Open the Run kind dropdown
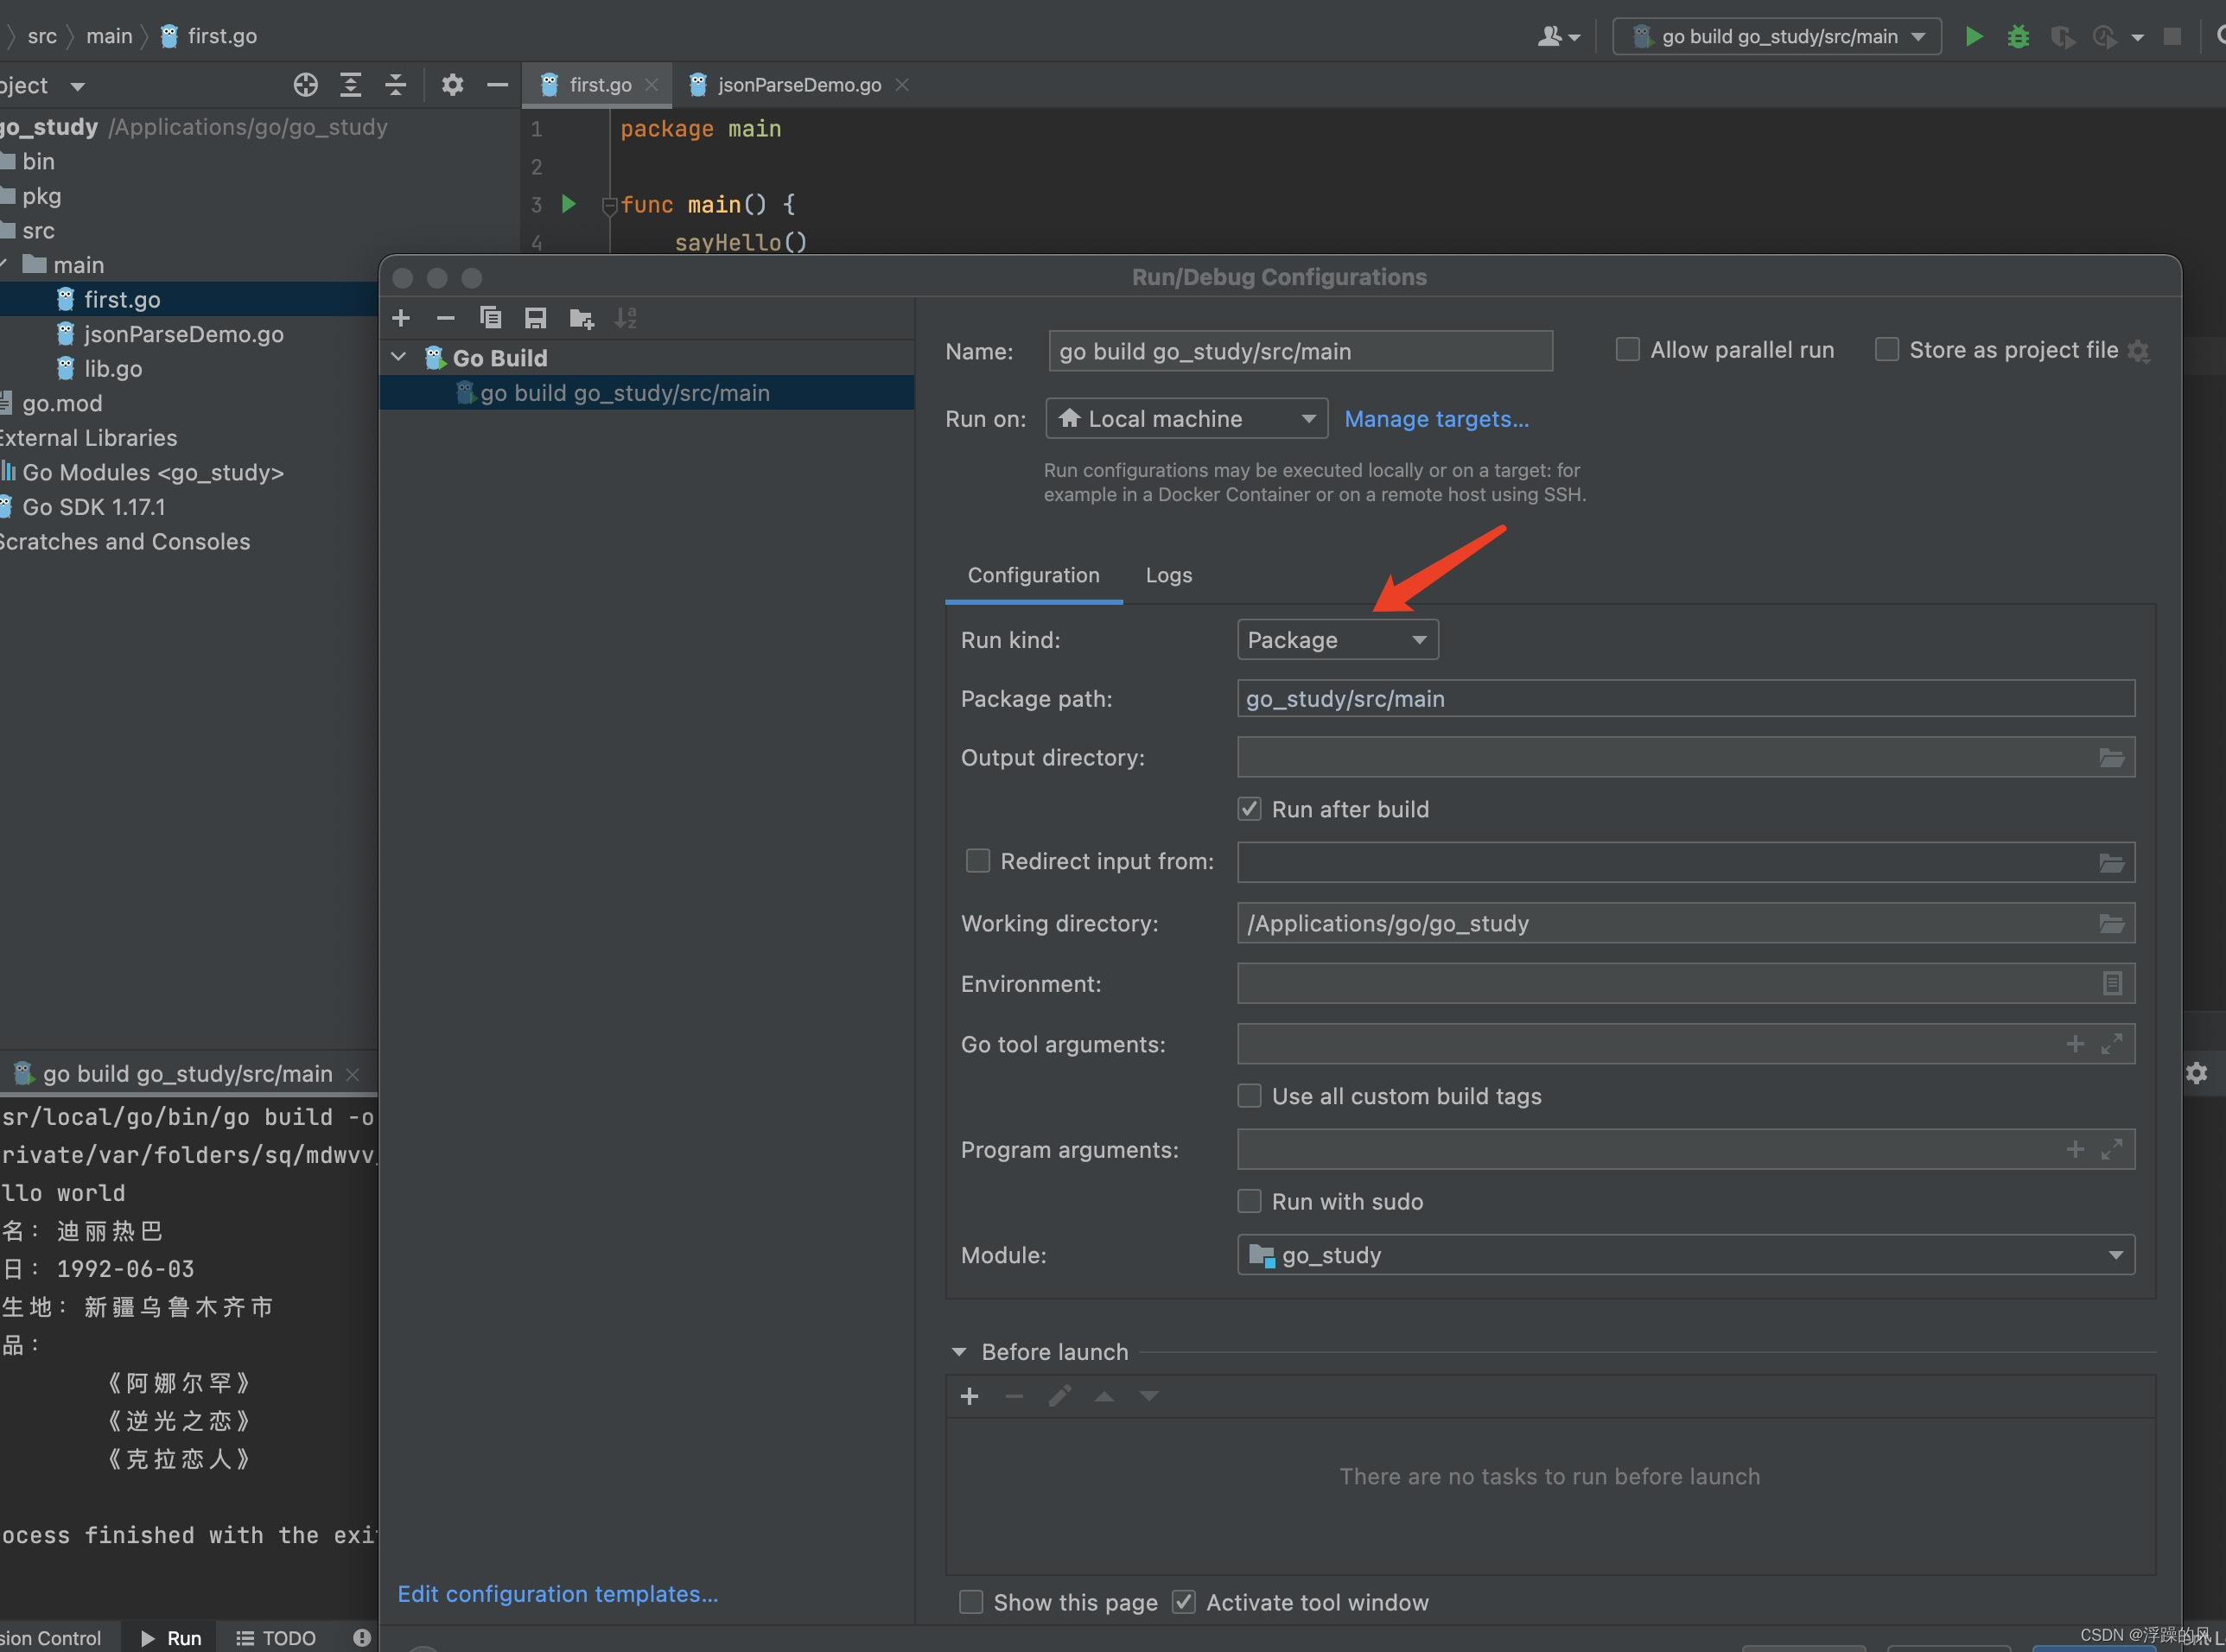 1337,640
